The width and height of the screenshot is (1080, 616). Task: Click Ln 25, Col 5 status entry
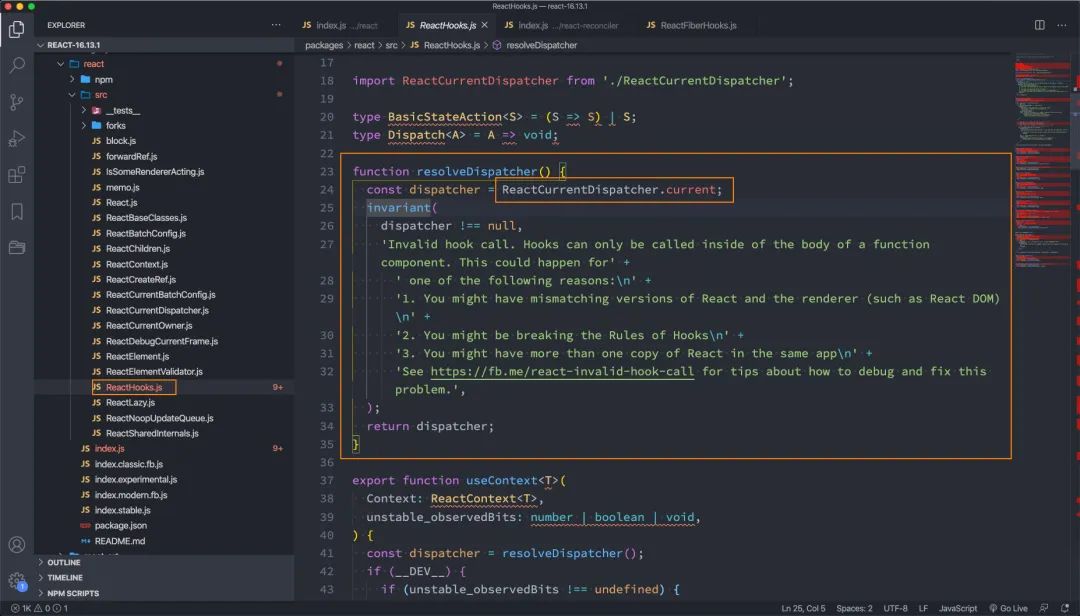(803, 608)
